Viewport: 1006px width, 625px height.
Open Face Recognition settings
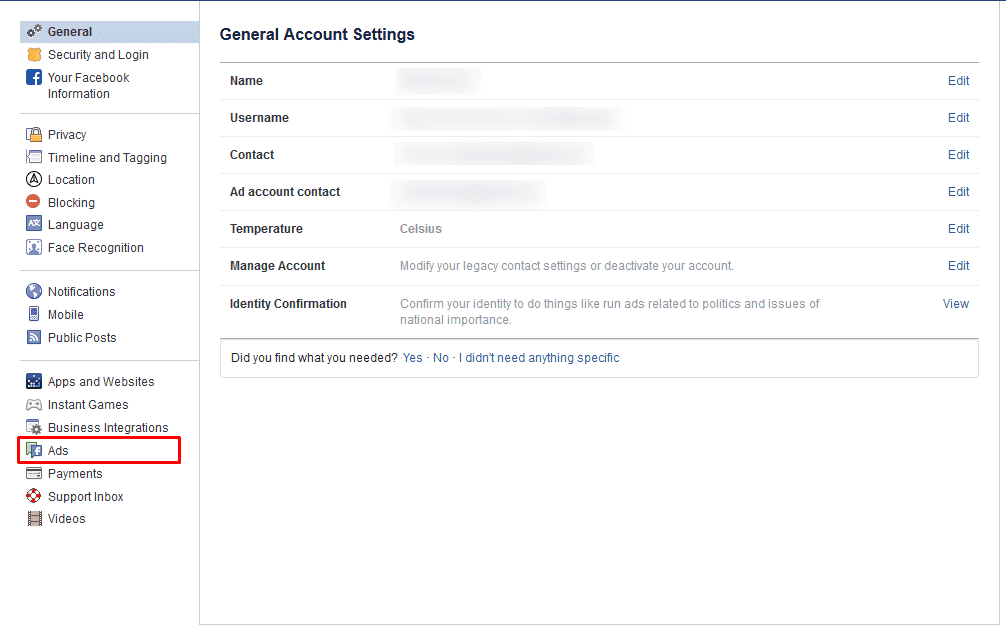click(x=95, y=248)
